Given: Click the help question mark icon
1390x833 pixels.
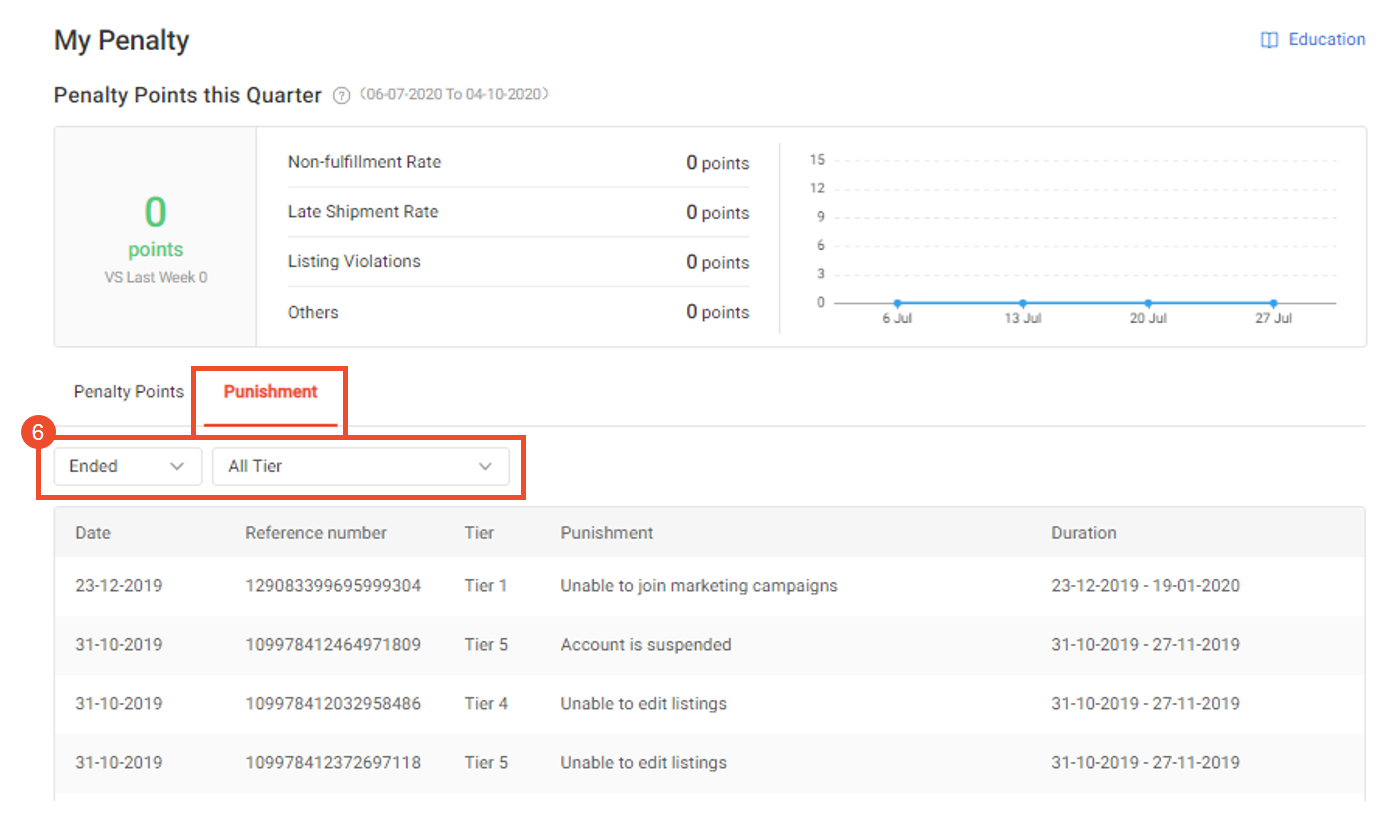Looking at the screenshot, I should [x=341, y=96].
